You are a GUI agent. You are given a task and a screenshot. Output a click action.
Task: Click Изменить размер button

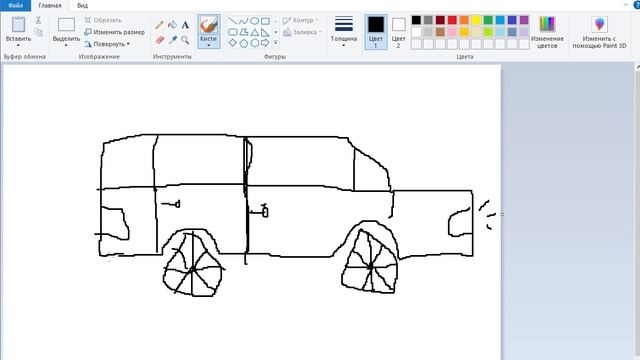pos(114,32)
